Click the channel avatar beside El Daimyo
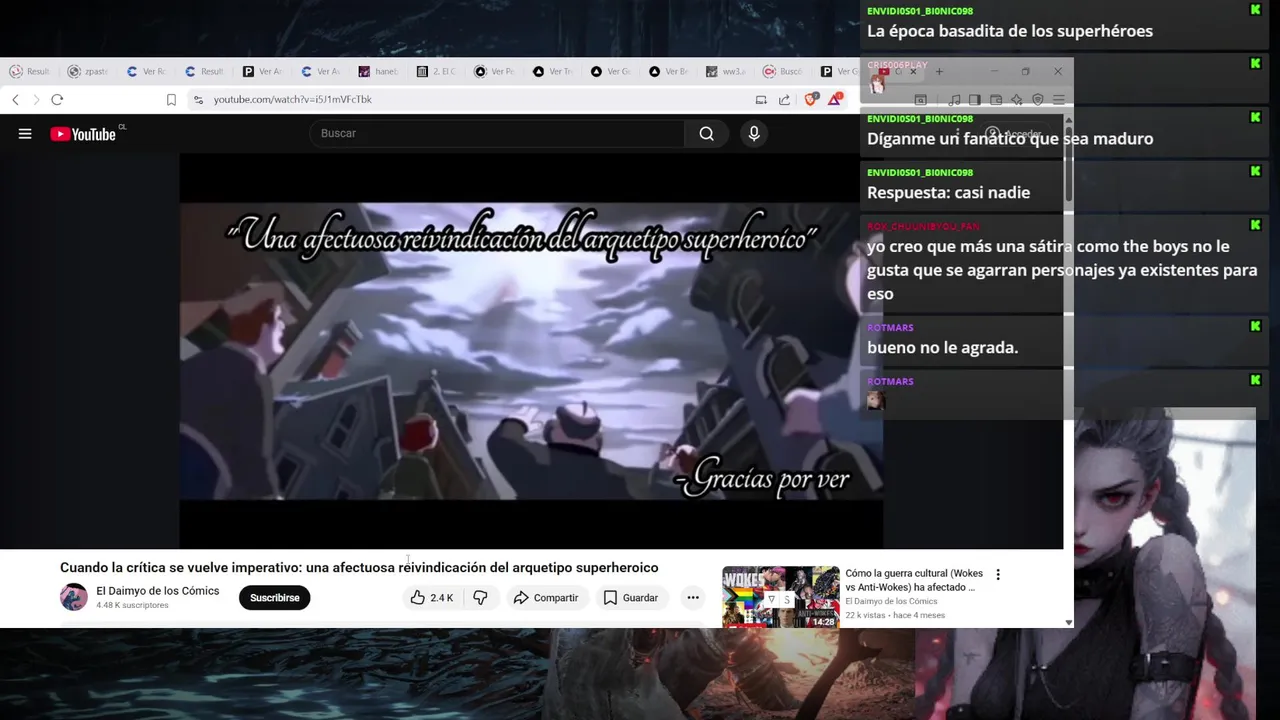The image size is (1280, 720). point(74,597)
